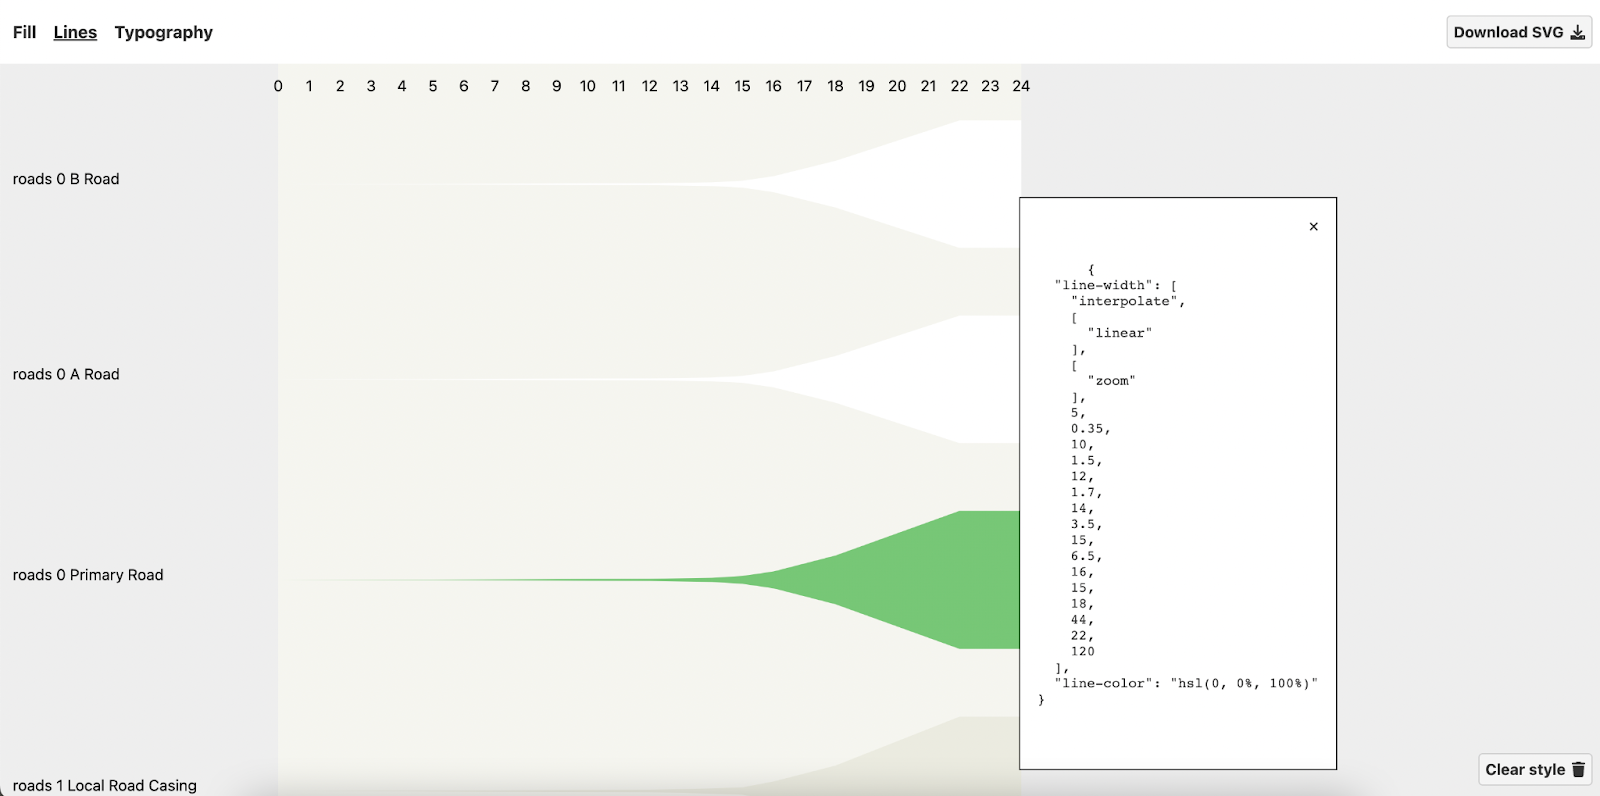Click zoom level 11 on the axis
This screenshot has width=1600, height=796.
click(x=619, y=86)
